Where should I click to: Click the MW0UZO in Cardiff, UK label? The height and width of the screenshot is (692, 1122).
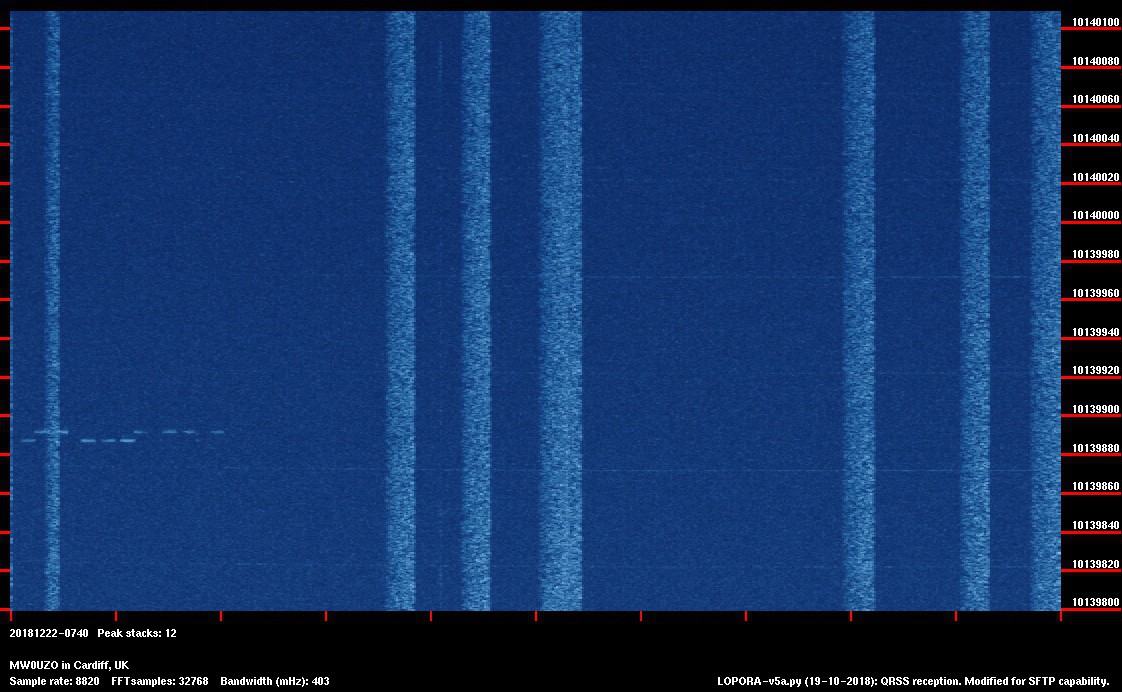click(69, 665)
